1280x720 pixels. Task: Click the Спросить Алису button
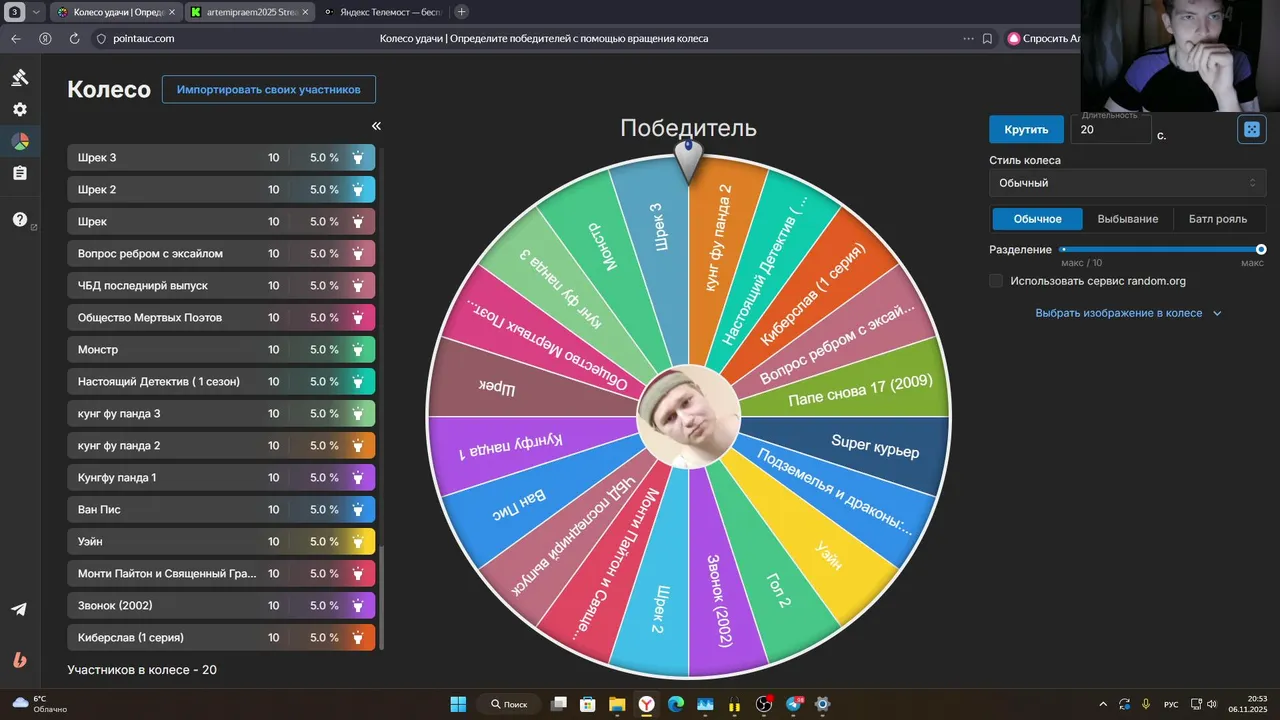click(1043, 39)
